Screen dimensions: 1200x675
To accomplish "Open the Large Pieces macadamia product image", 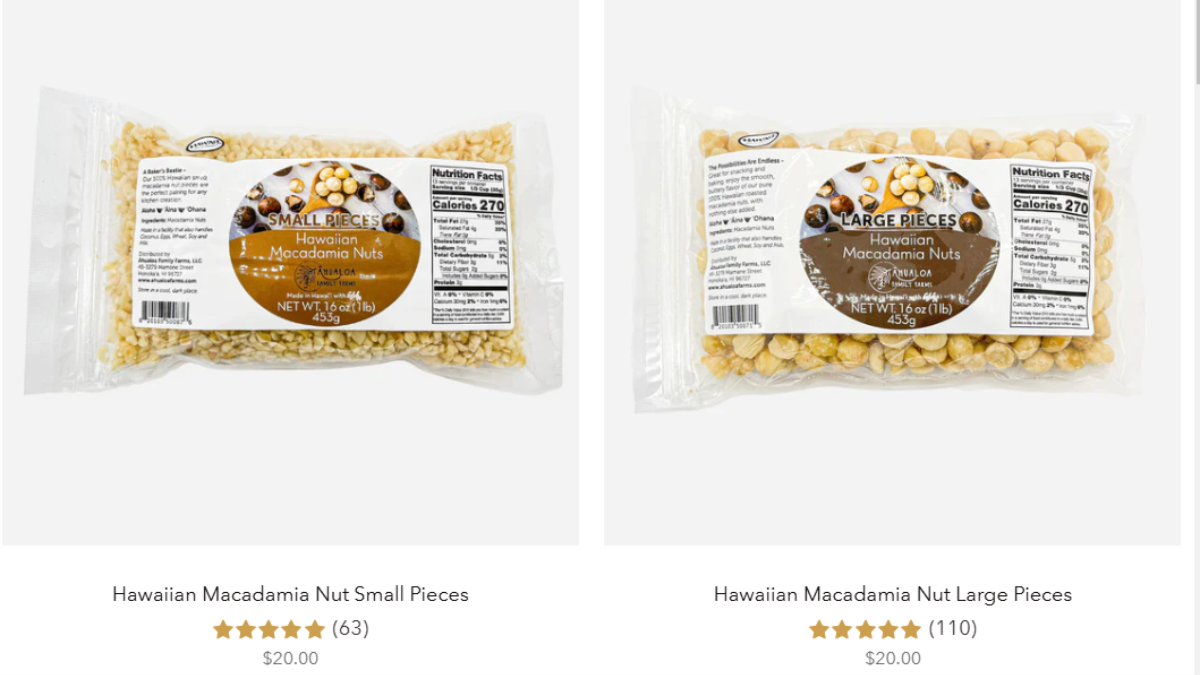I will point(892,272).
